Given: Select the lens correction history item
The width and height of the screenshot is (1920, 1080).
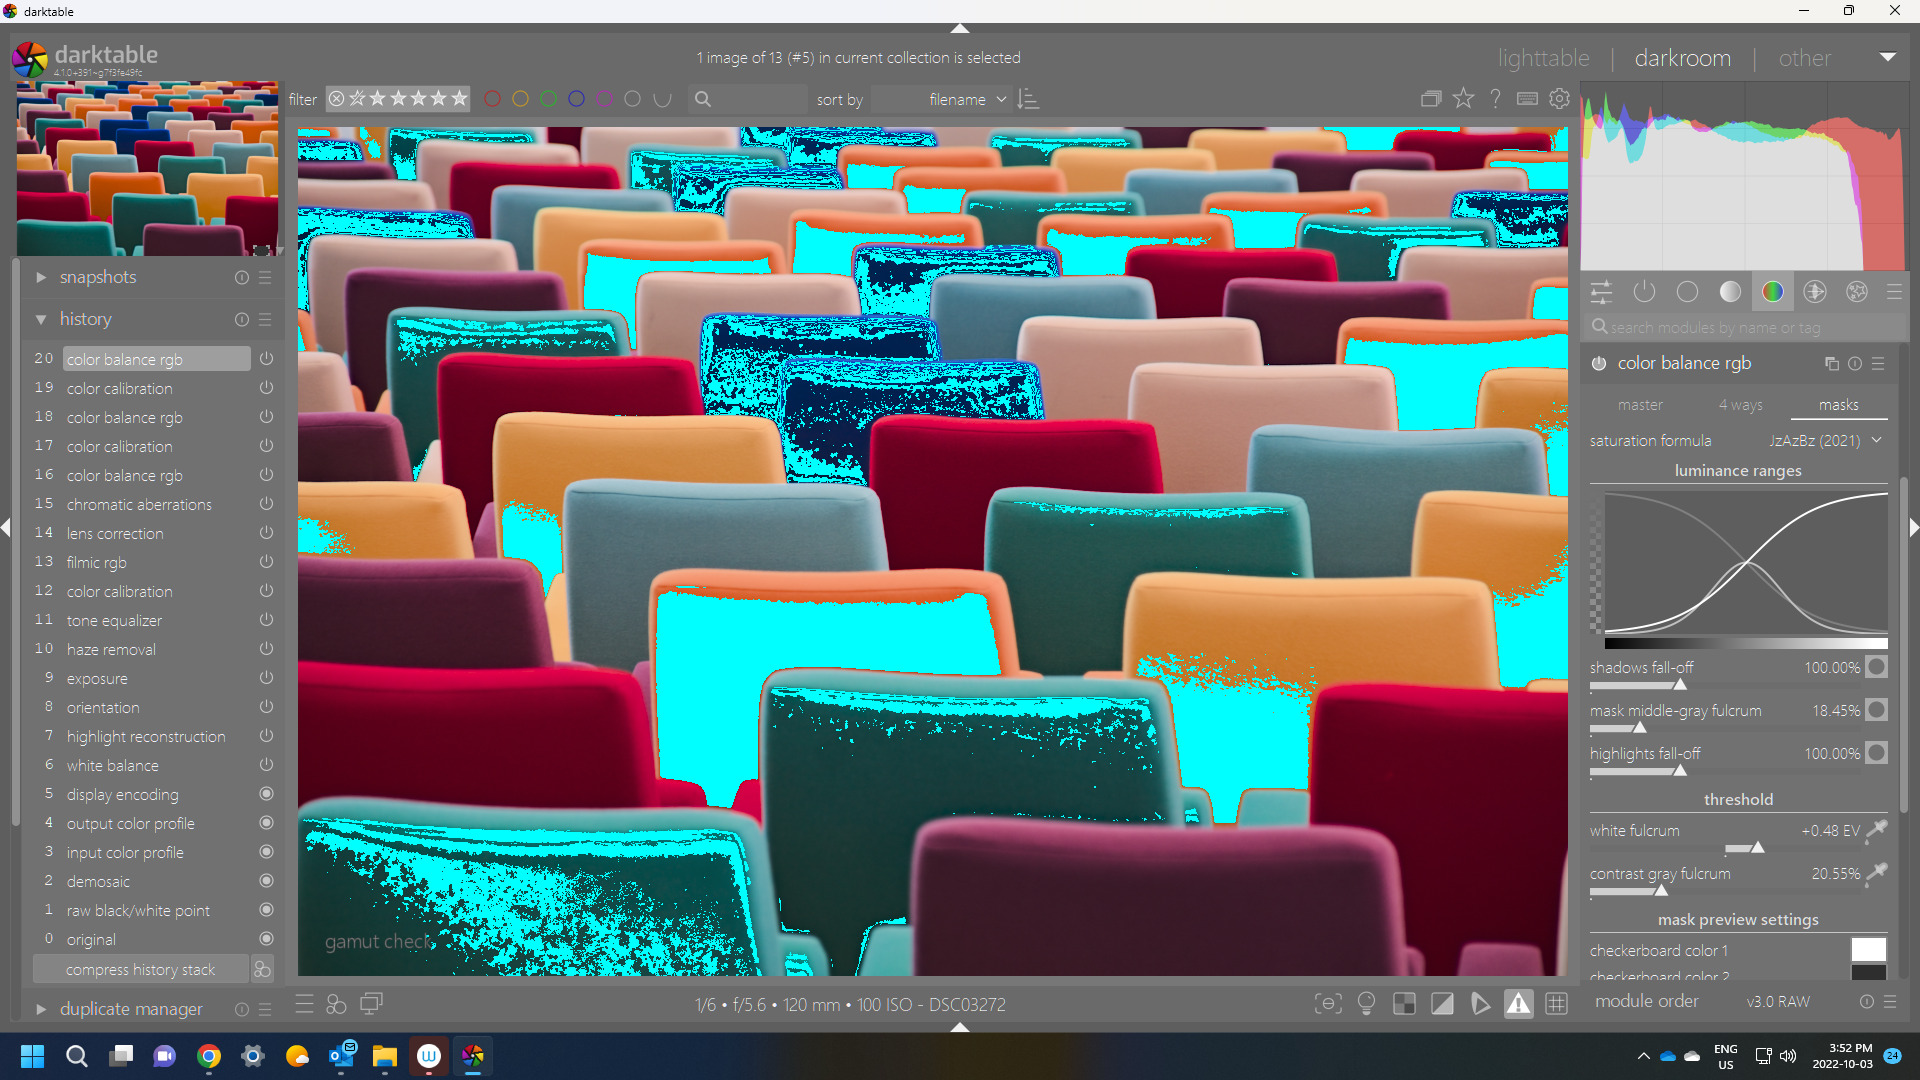Looking at the screenshot, I should 115,533.
